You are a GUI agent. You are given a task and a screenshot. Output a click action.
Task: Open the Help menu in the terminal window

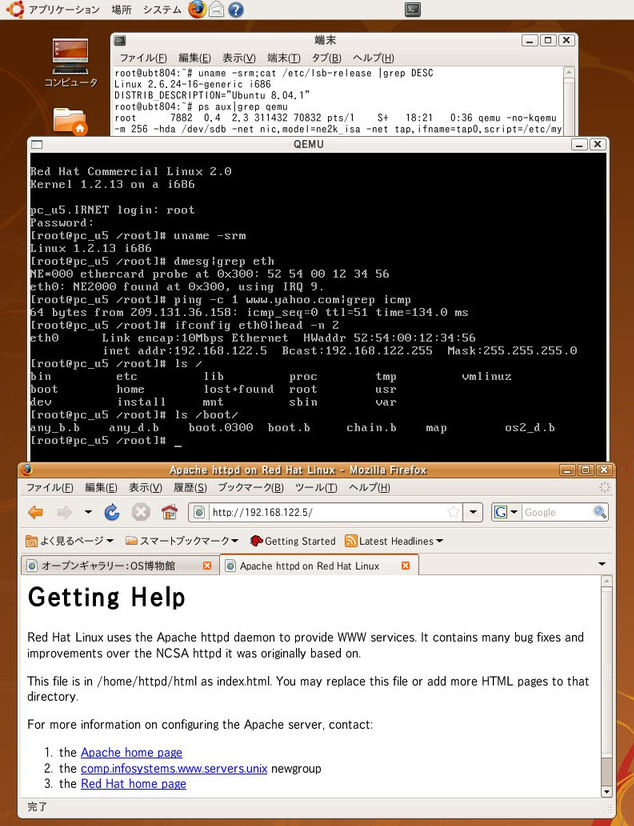373,58
